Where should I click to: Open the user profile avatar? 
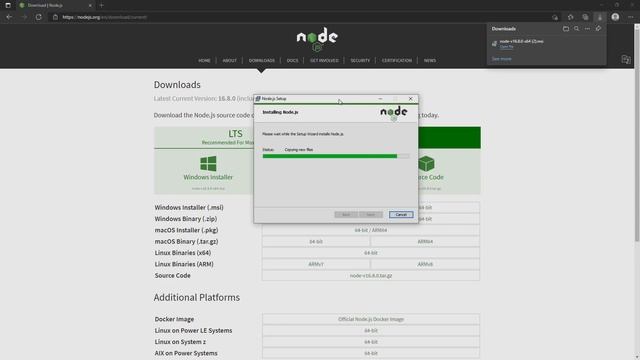click(x=615, y=17)
